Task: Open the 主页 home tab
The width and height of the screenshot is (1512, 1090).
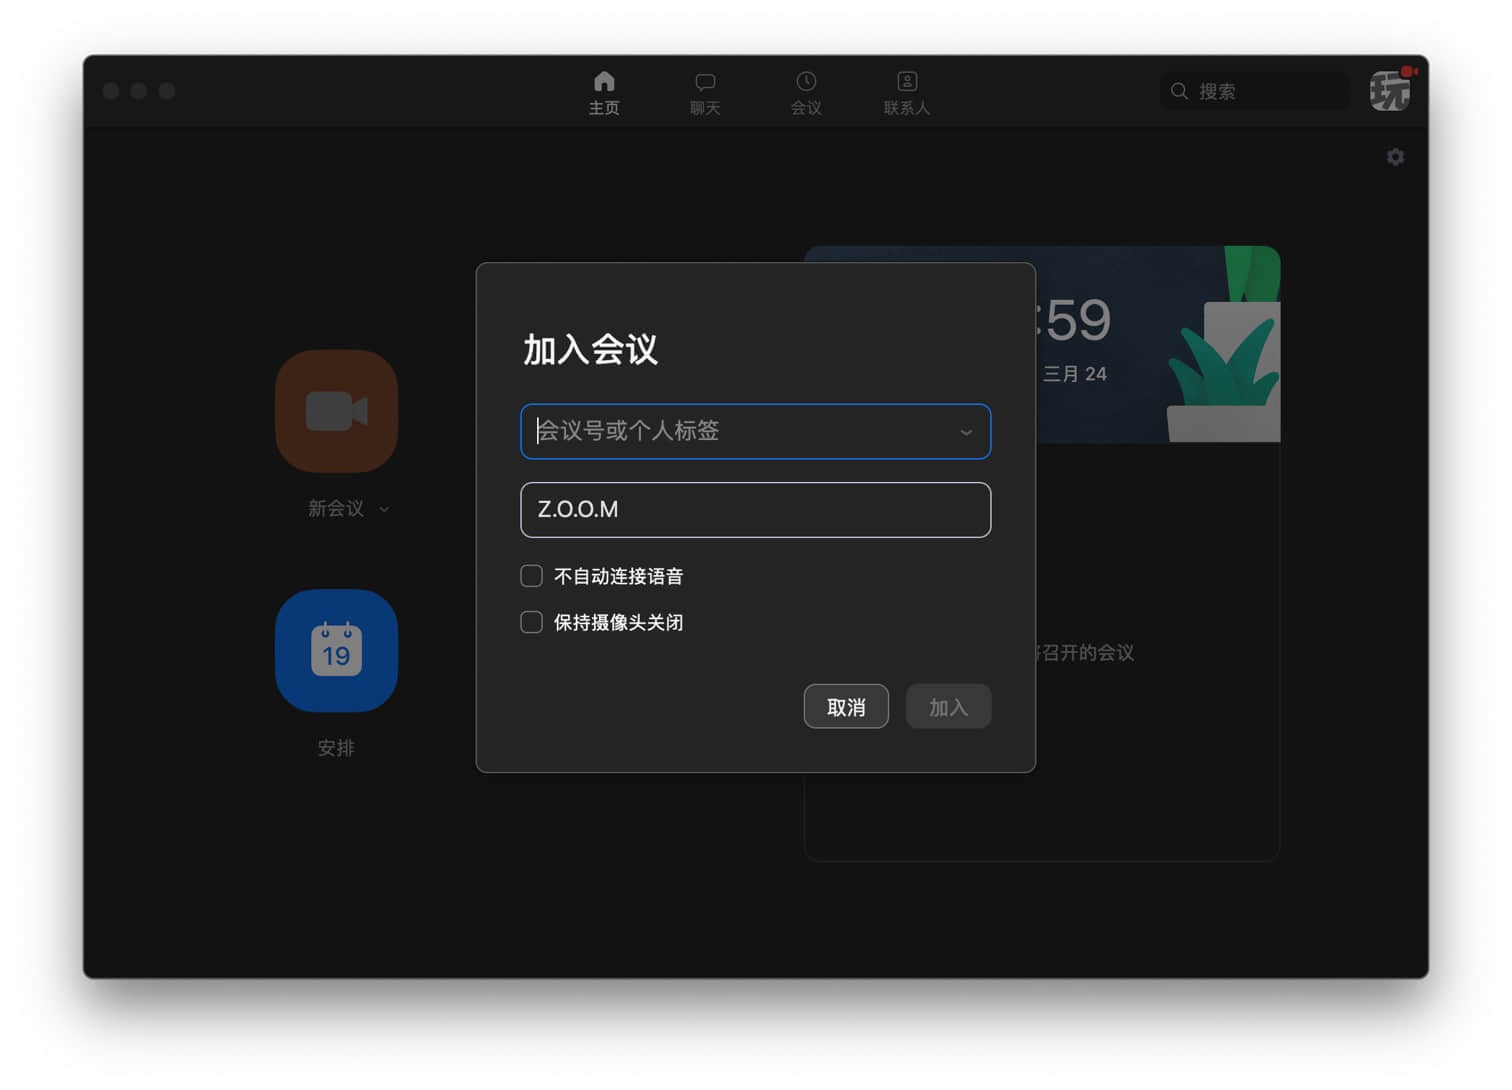Action: 604,93
